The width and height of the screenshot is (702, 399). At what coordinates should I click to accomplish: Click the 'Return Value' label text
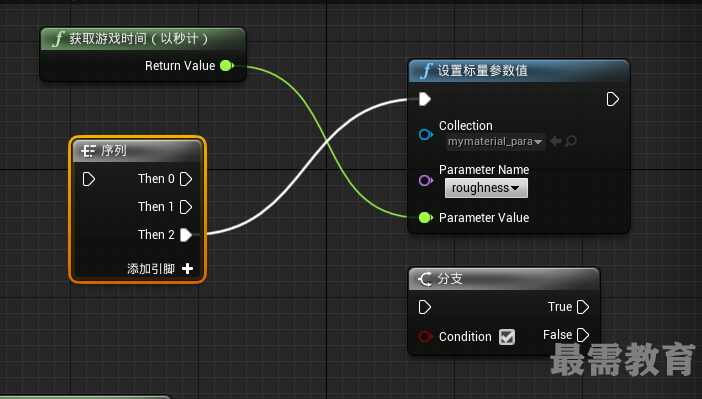[180, 66]
